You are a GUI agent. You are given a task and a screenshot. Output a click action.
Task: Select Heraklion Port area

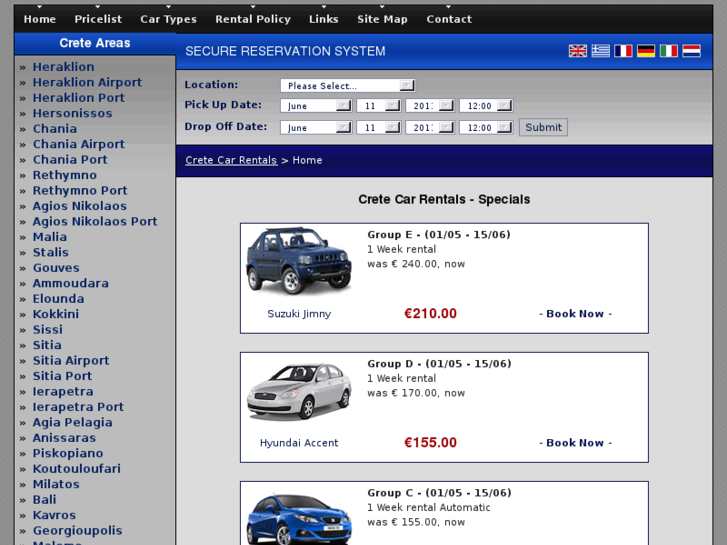78,98
